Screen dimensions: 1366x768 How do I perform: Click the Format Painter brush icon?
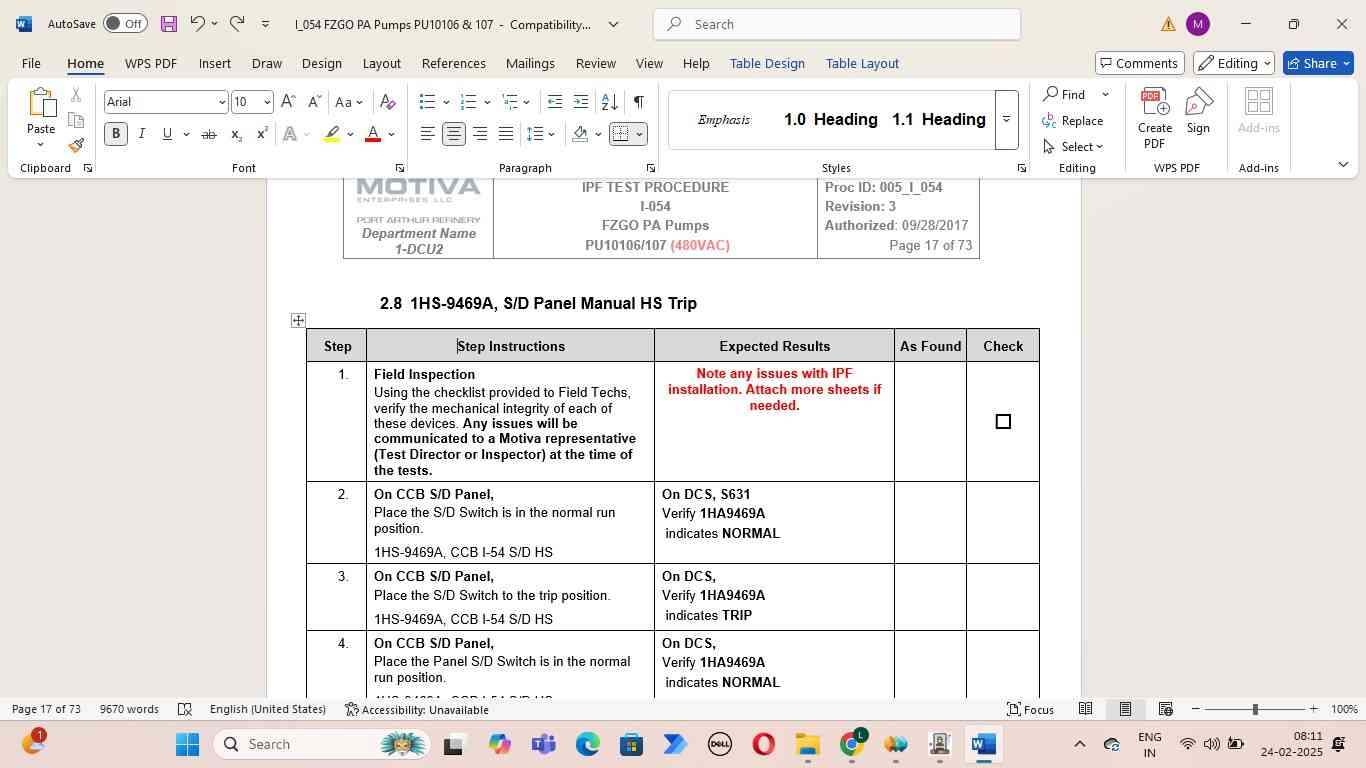(x=76, y=146)
